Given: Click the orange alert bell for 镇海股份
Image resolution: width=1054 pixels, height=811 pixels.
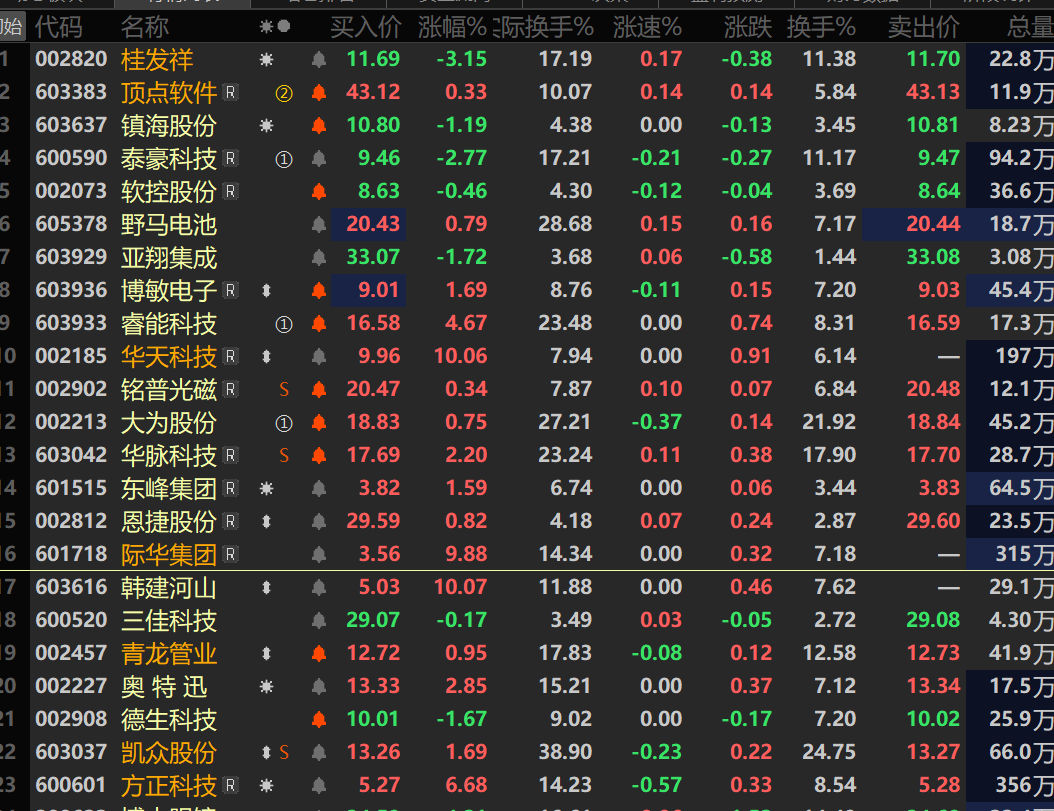Looking at the screenshot, I should pos(319,126).
